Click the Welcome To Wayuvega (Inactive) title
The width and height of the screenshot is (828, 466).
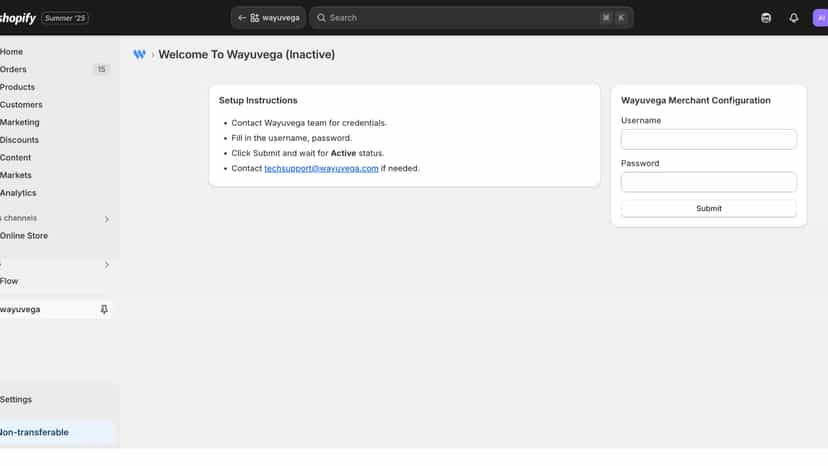(x=247, y=54)
